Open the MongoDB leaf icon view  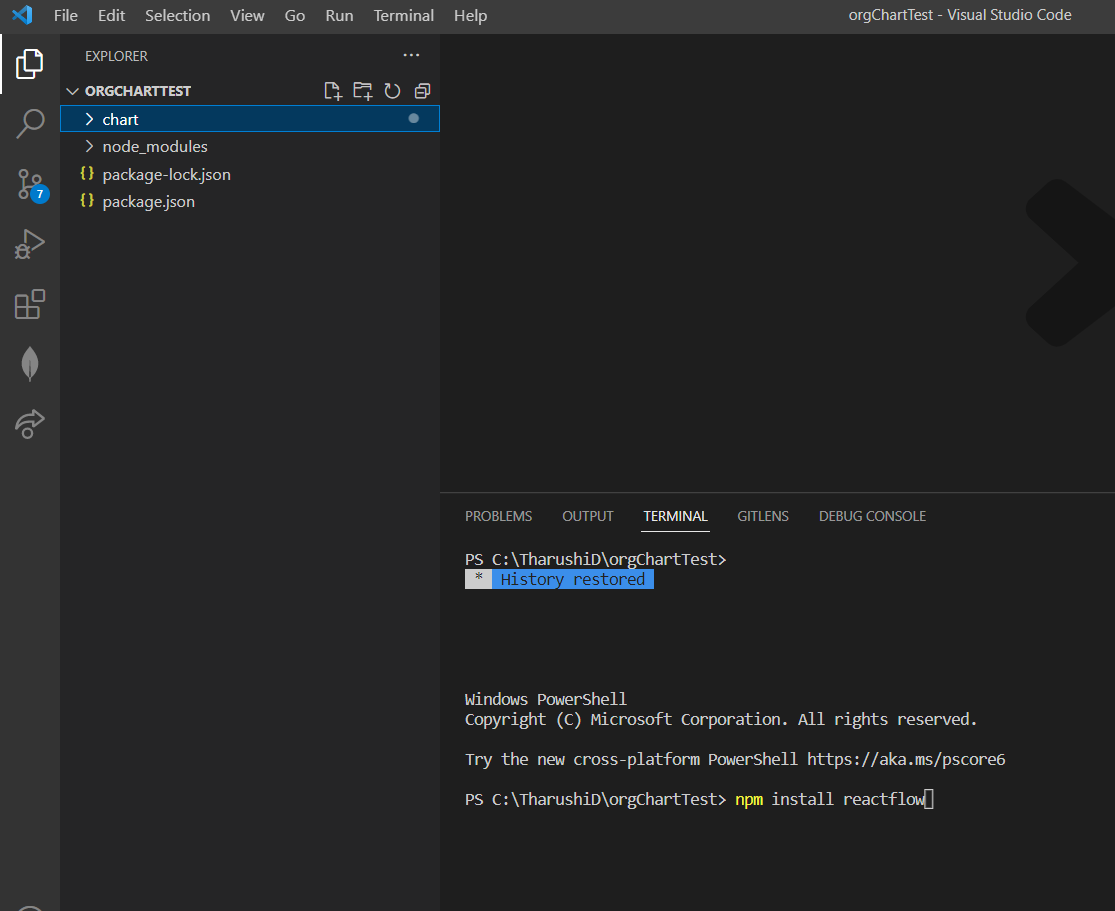pos(30,363)
